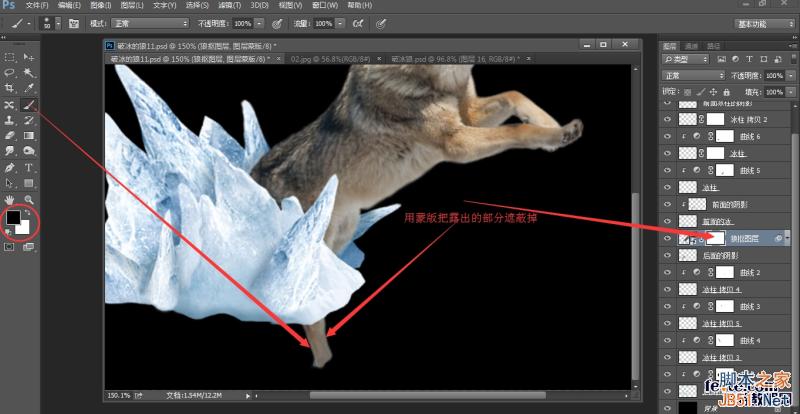Select the Magic Wand tool
800x414 pixels.
29,73
